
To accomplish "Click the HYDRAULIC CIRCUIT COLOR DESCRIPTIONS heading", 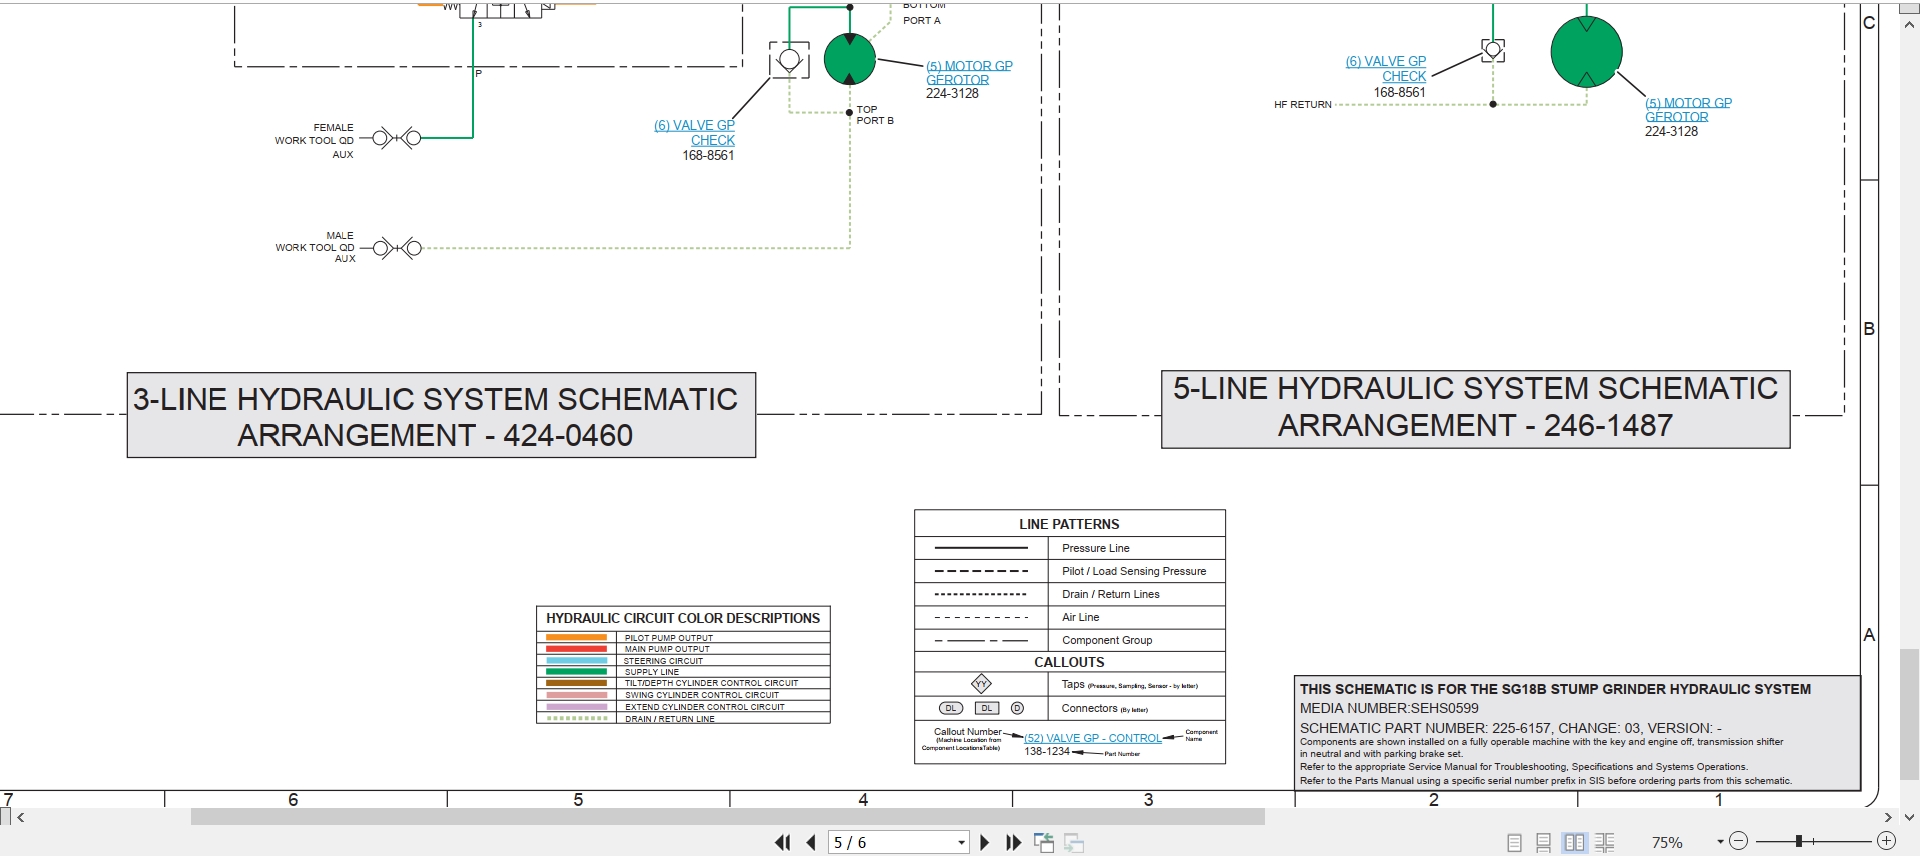I will pyautogui.click(x=683, y=618).
